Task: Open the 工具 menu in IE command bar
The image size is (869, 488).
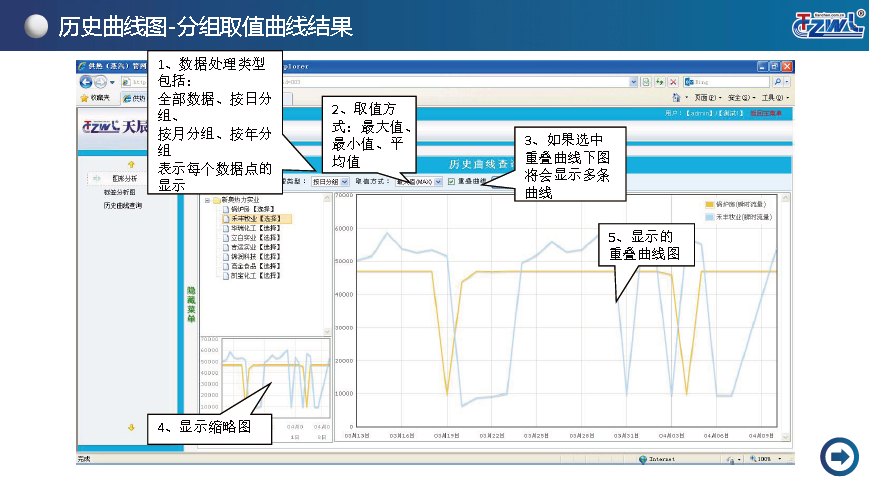Action: click(775, 98)
